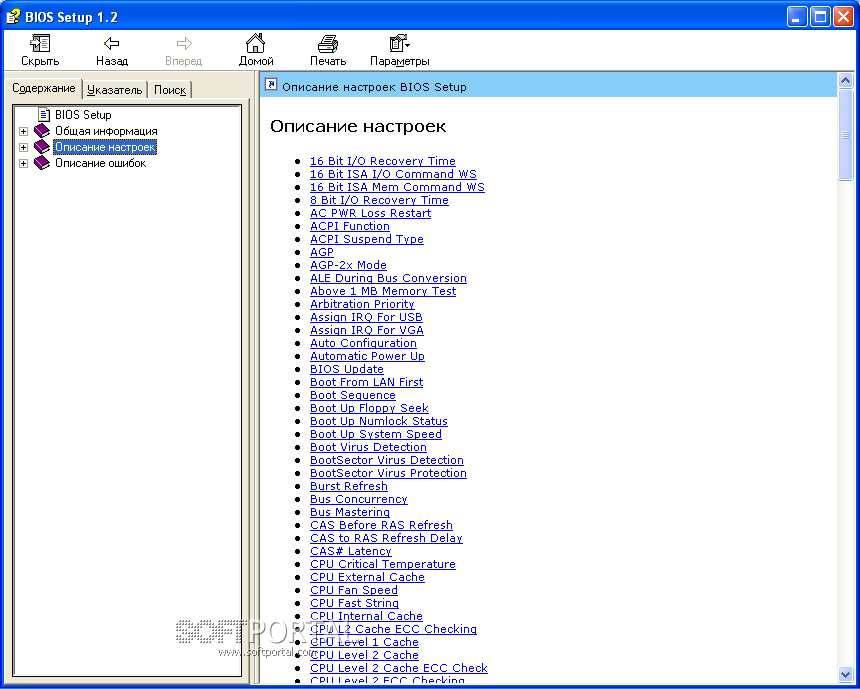
Task: Open the CPU Fast String link
Action: coord(354,603)
